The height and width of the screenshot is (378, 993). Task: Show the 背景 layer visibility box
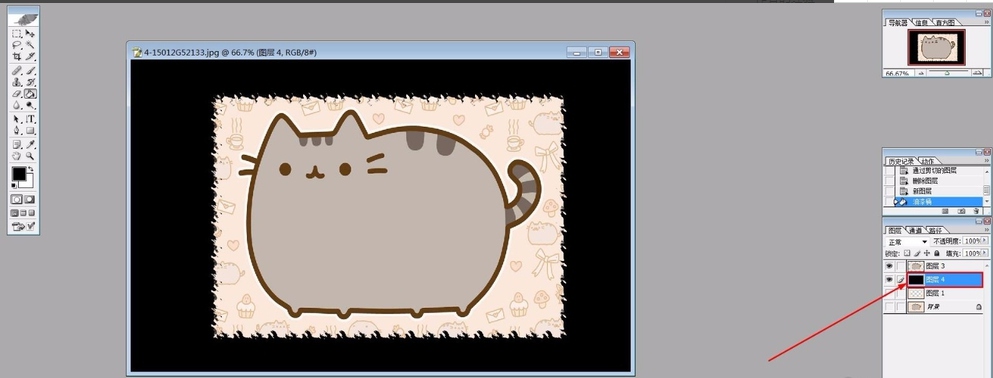point(889,306)
